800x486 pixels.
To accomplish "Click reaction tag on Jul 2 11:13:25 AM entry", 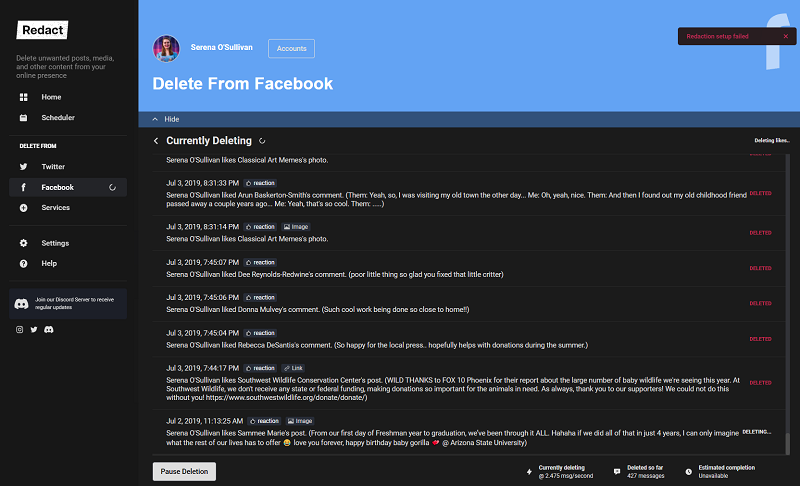I will pos(264,421).
